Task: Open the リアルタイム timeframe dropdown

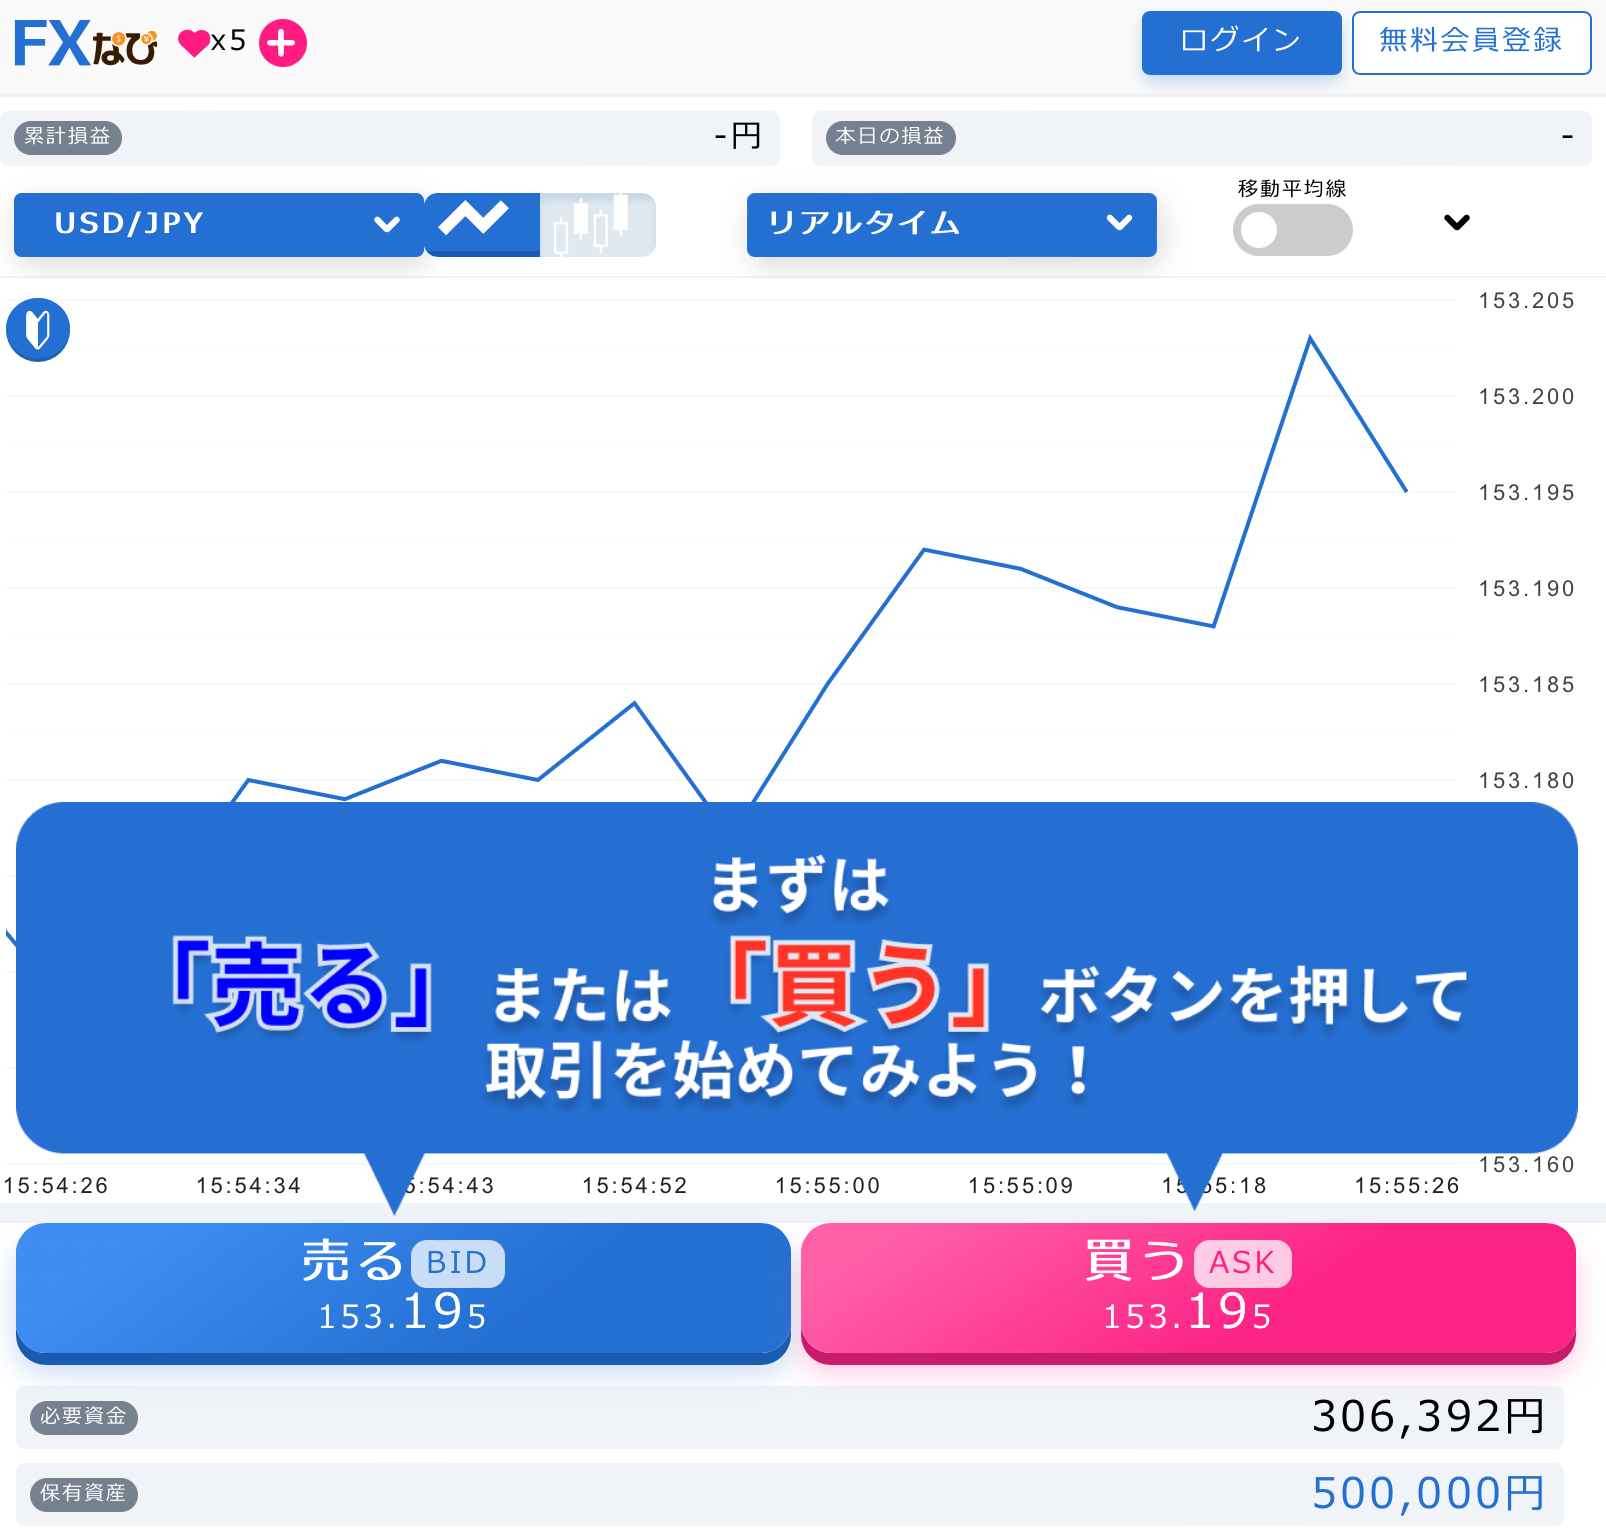Action: point(951,224)
